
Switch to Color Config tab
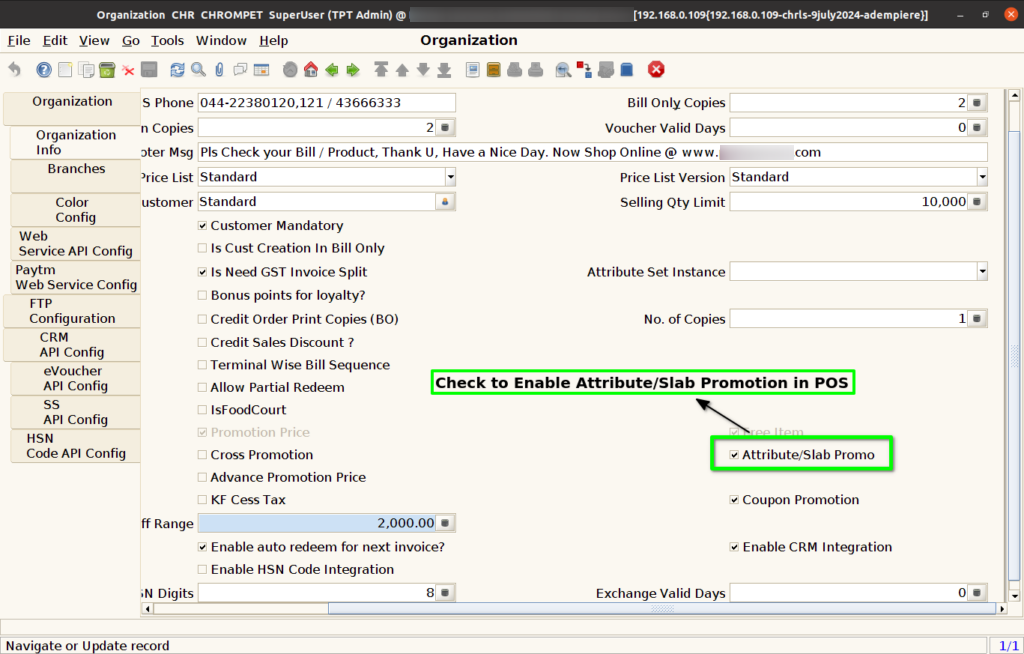(x=76, y=210)
